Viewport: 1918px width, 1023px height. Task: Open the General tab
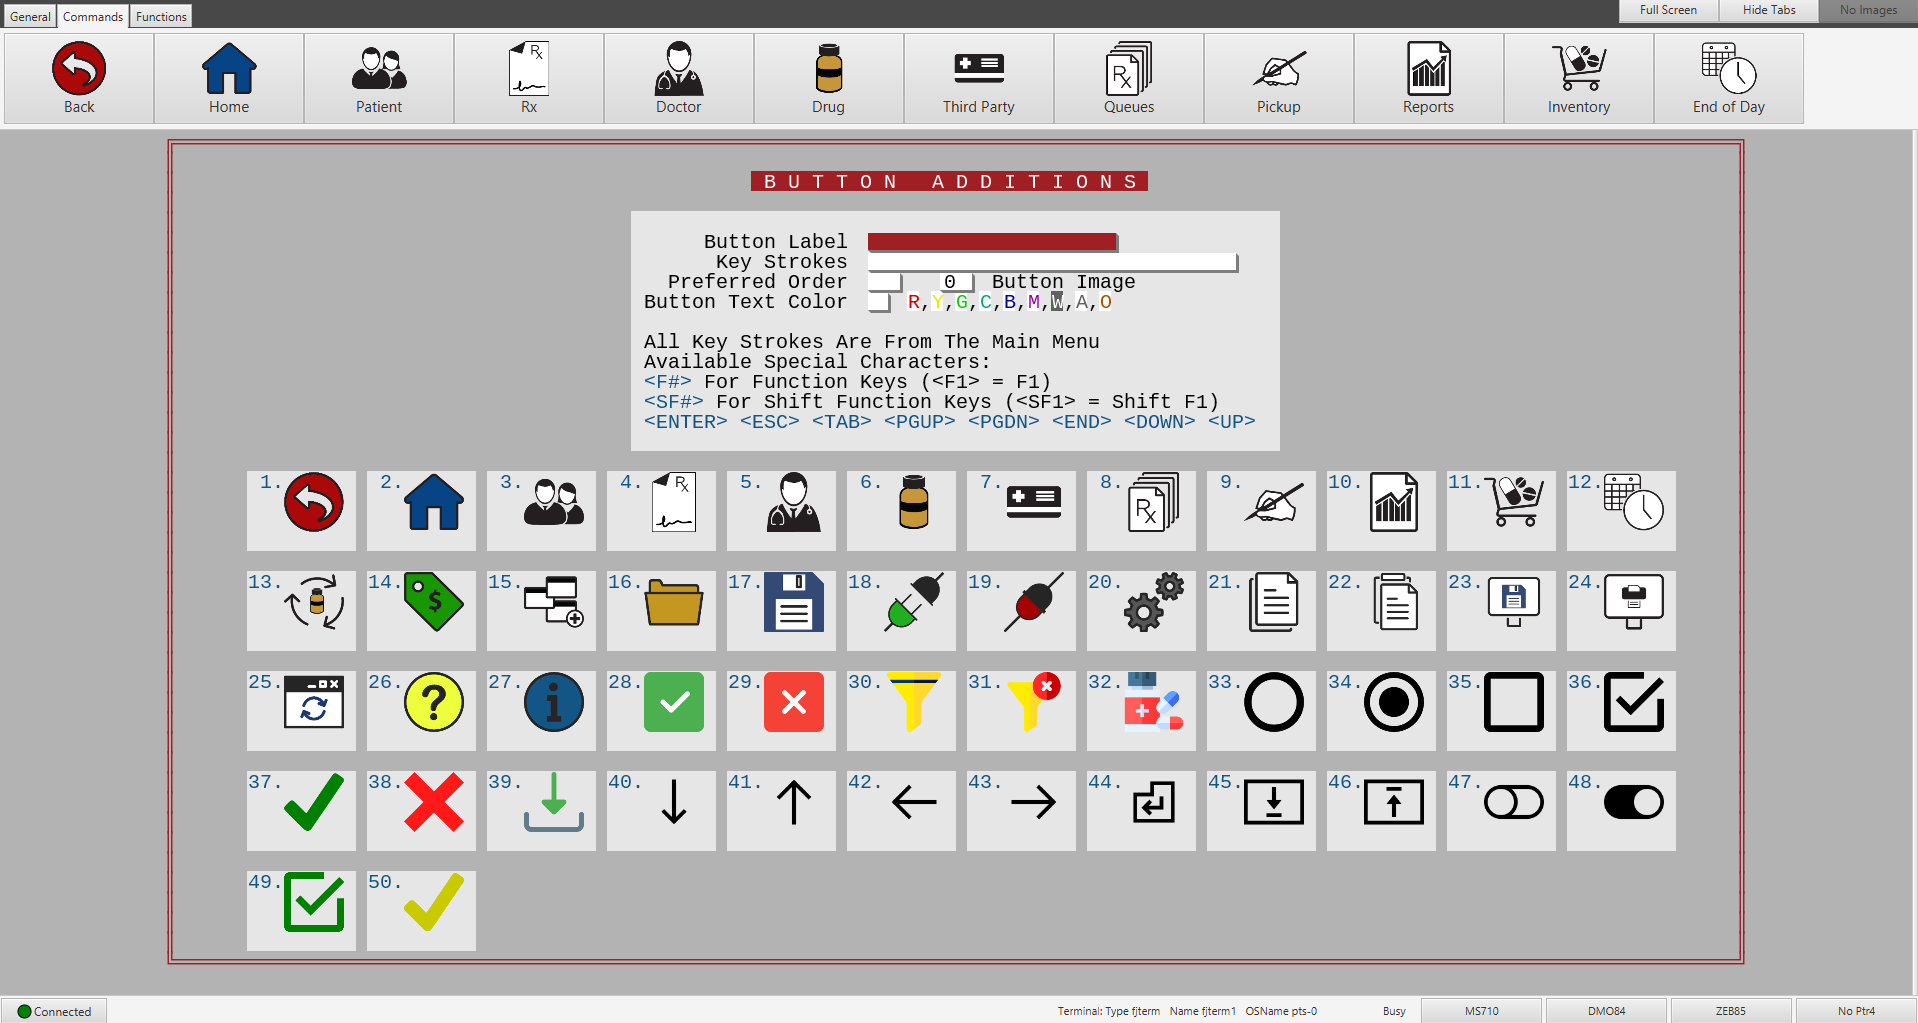pos(30,16)
